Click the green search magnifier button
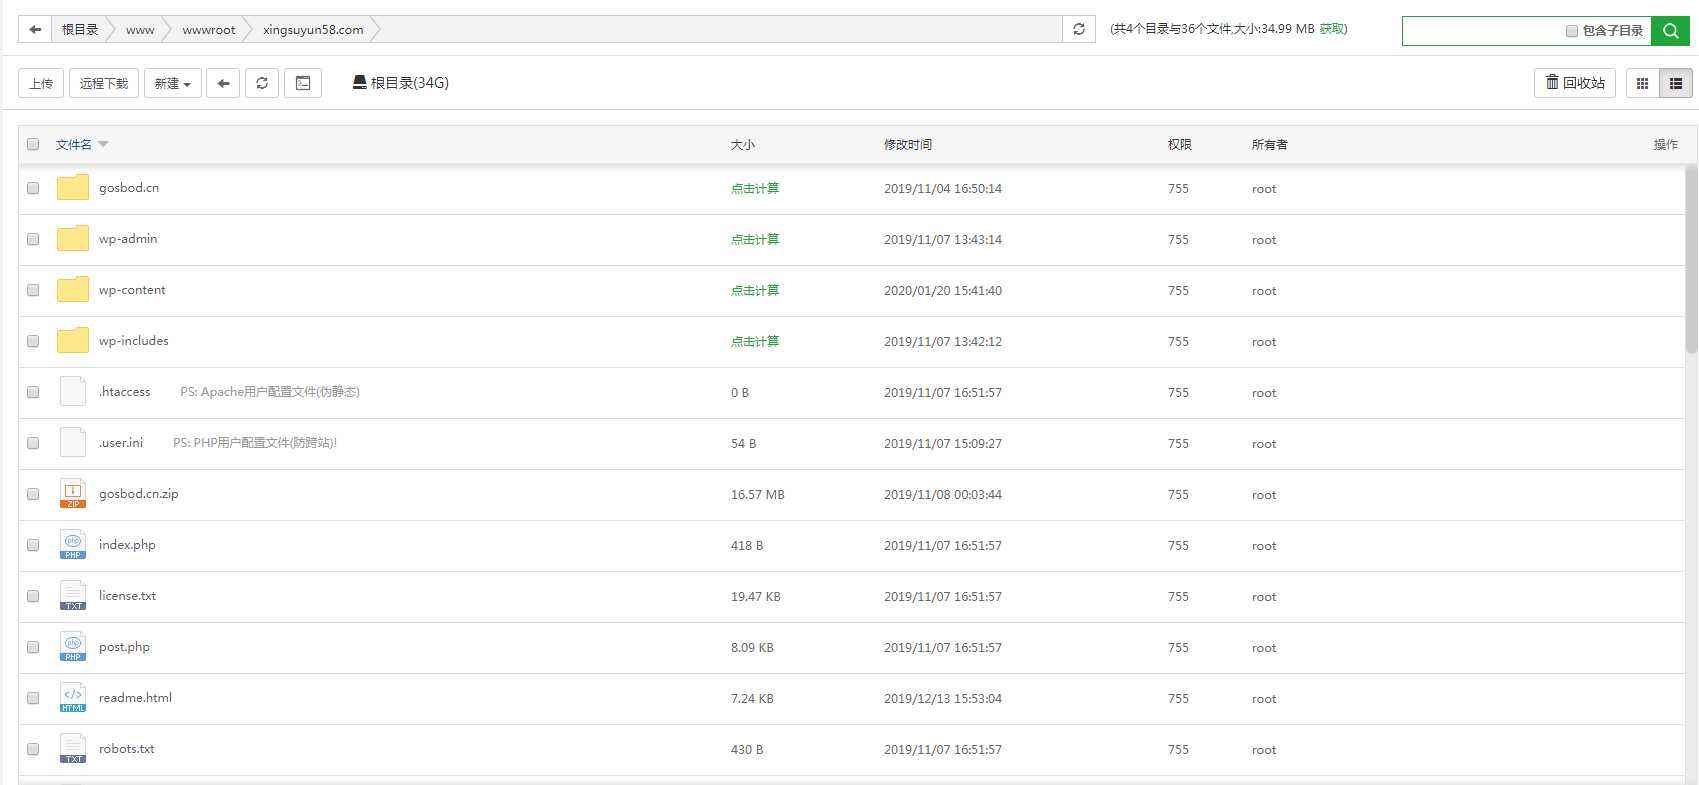Image resolution: width=1699 pixels, height=785 pixels. pos(1670,31)
